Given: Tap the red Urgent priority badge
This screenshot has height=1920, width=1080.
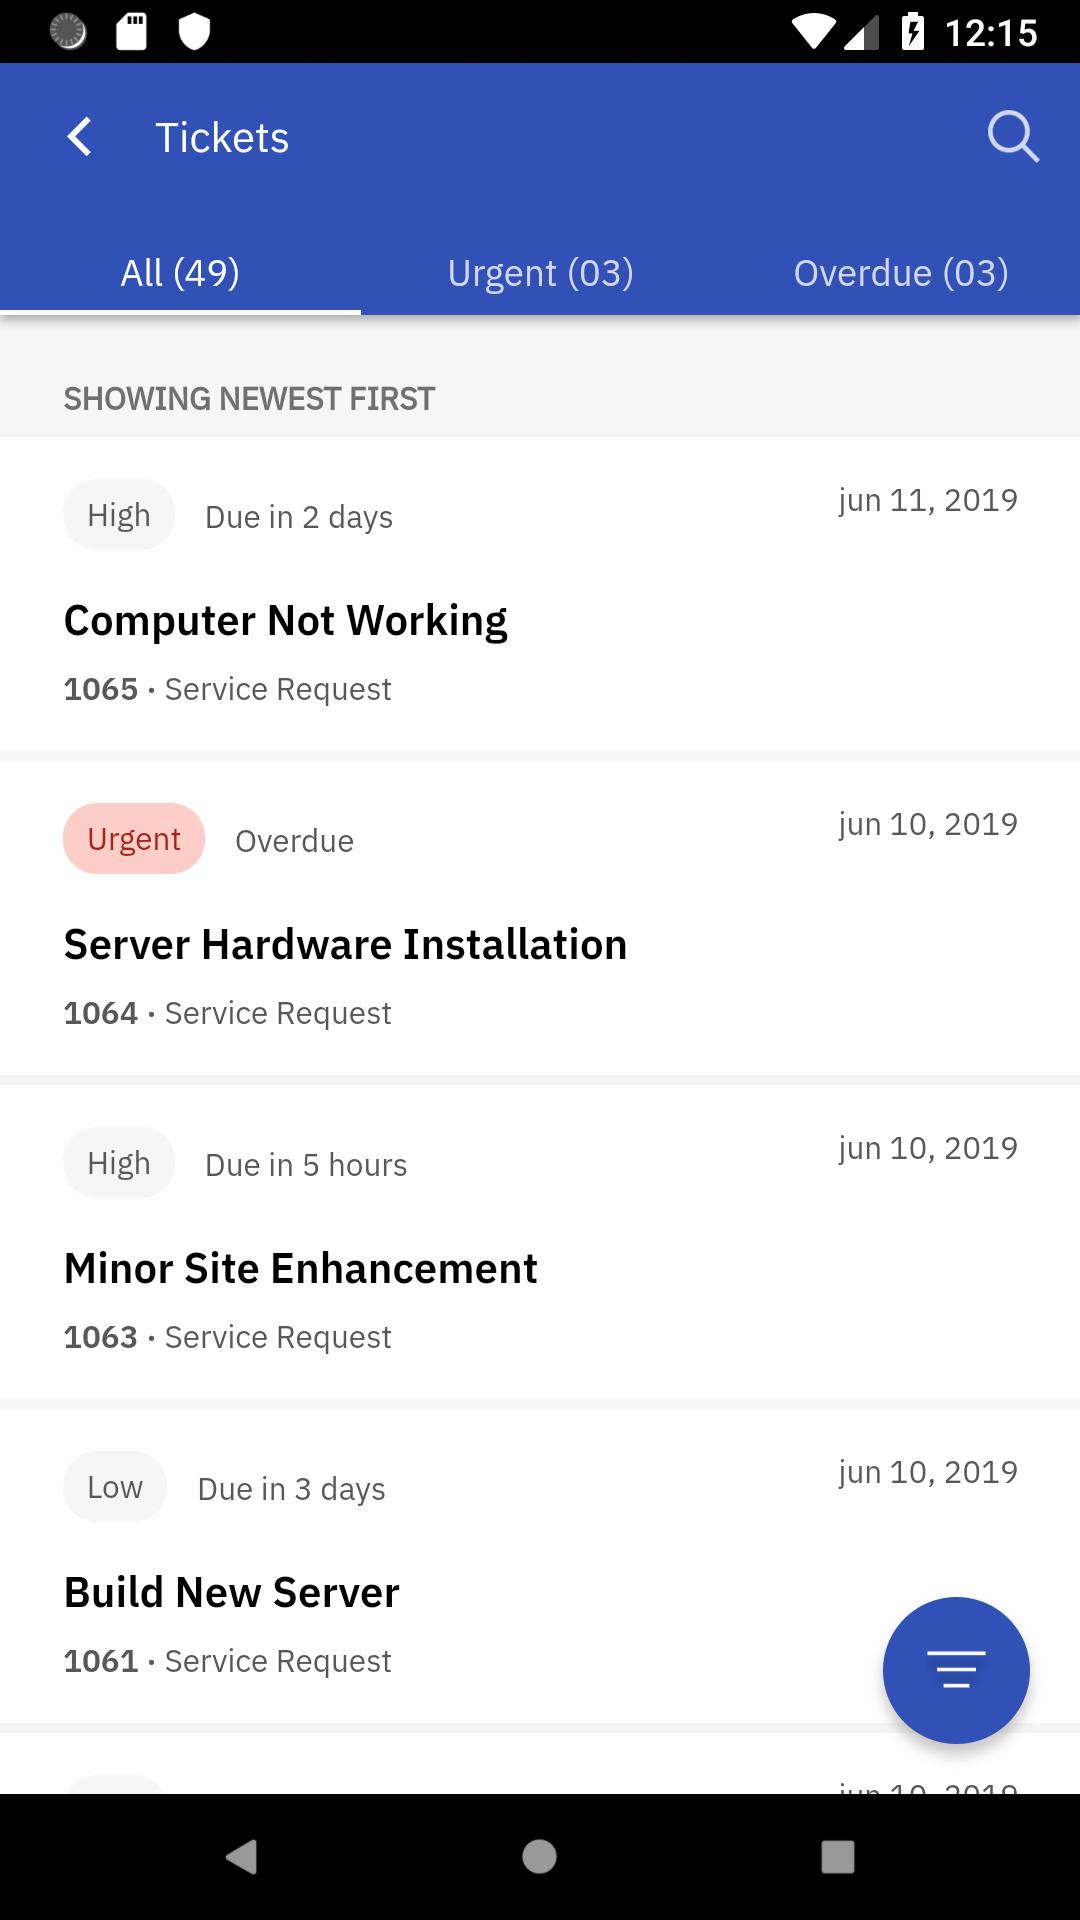Looking at the screenshot, I should [x=134, y=839].
